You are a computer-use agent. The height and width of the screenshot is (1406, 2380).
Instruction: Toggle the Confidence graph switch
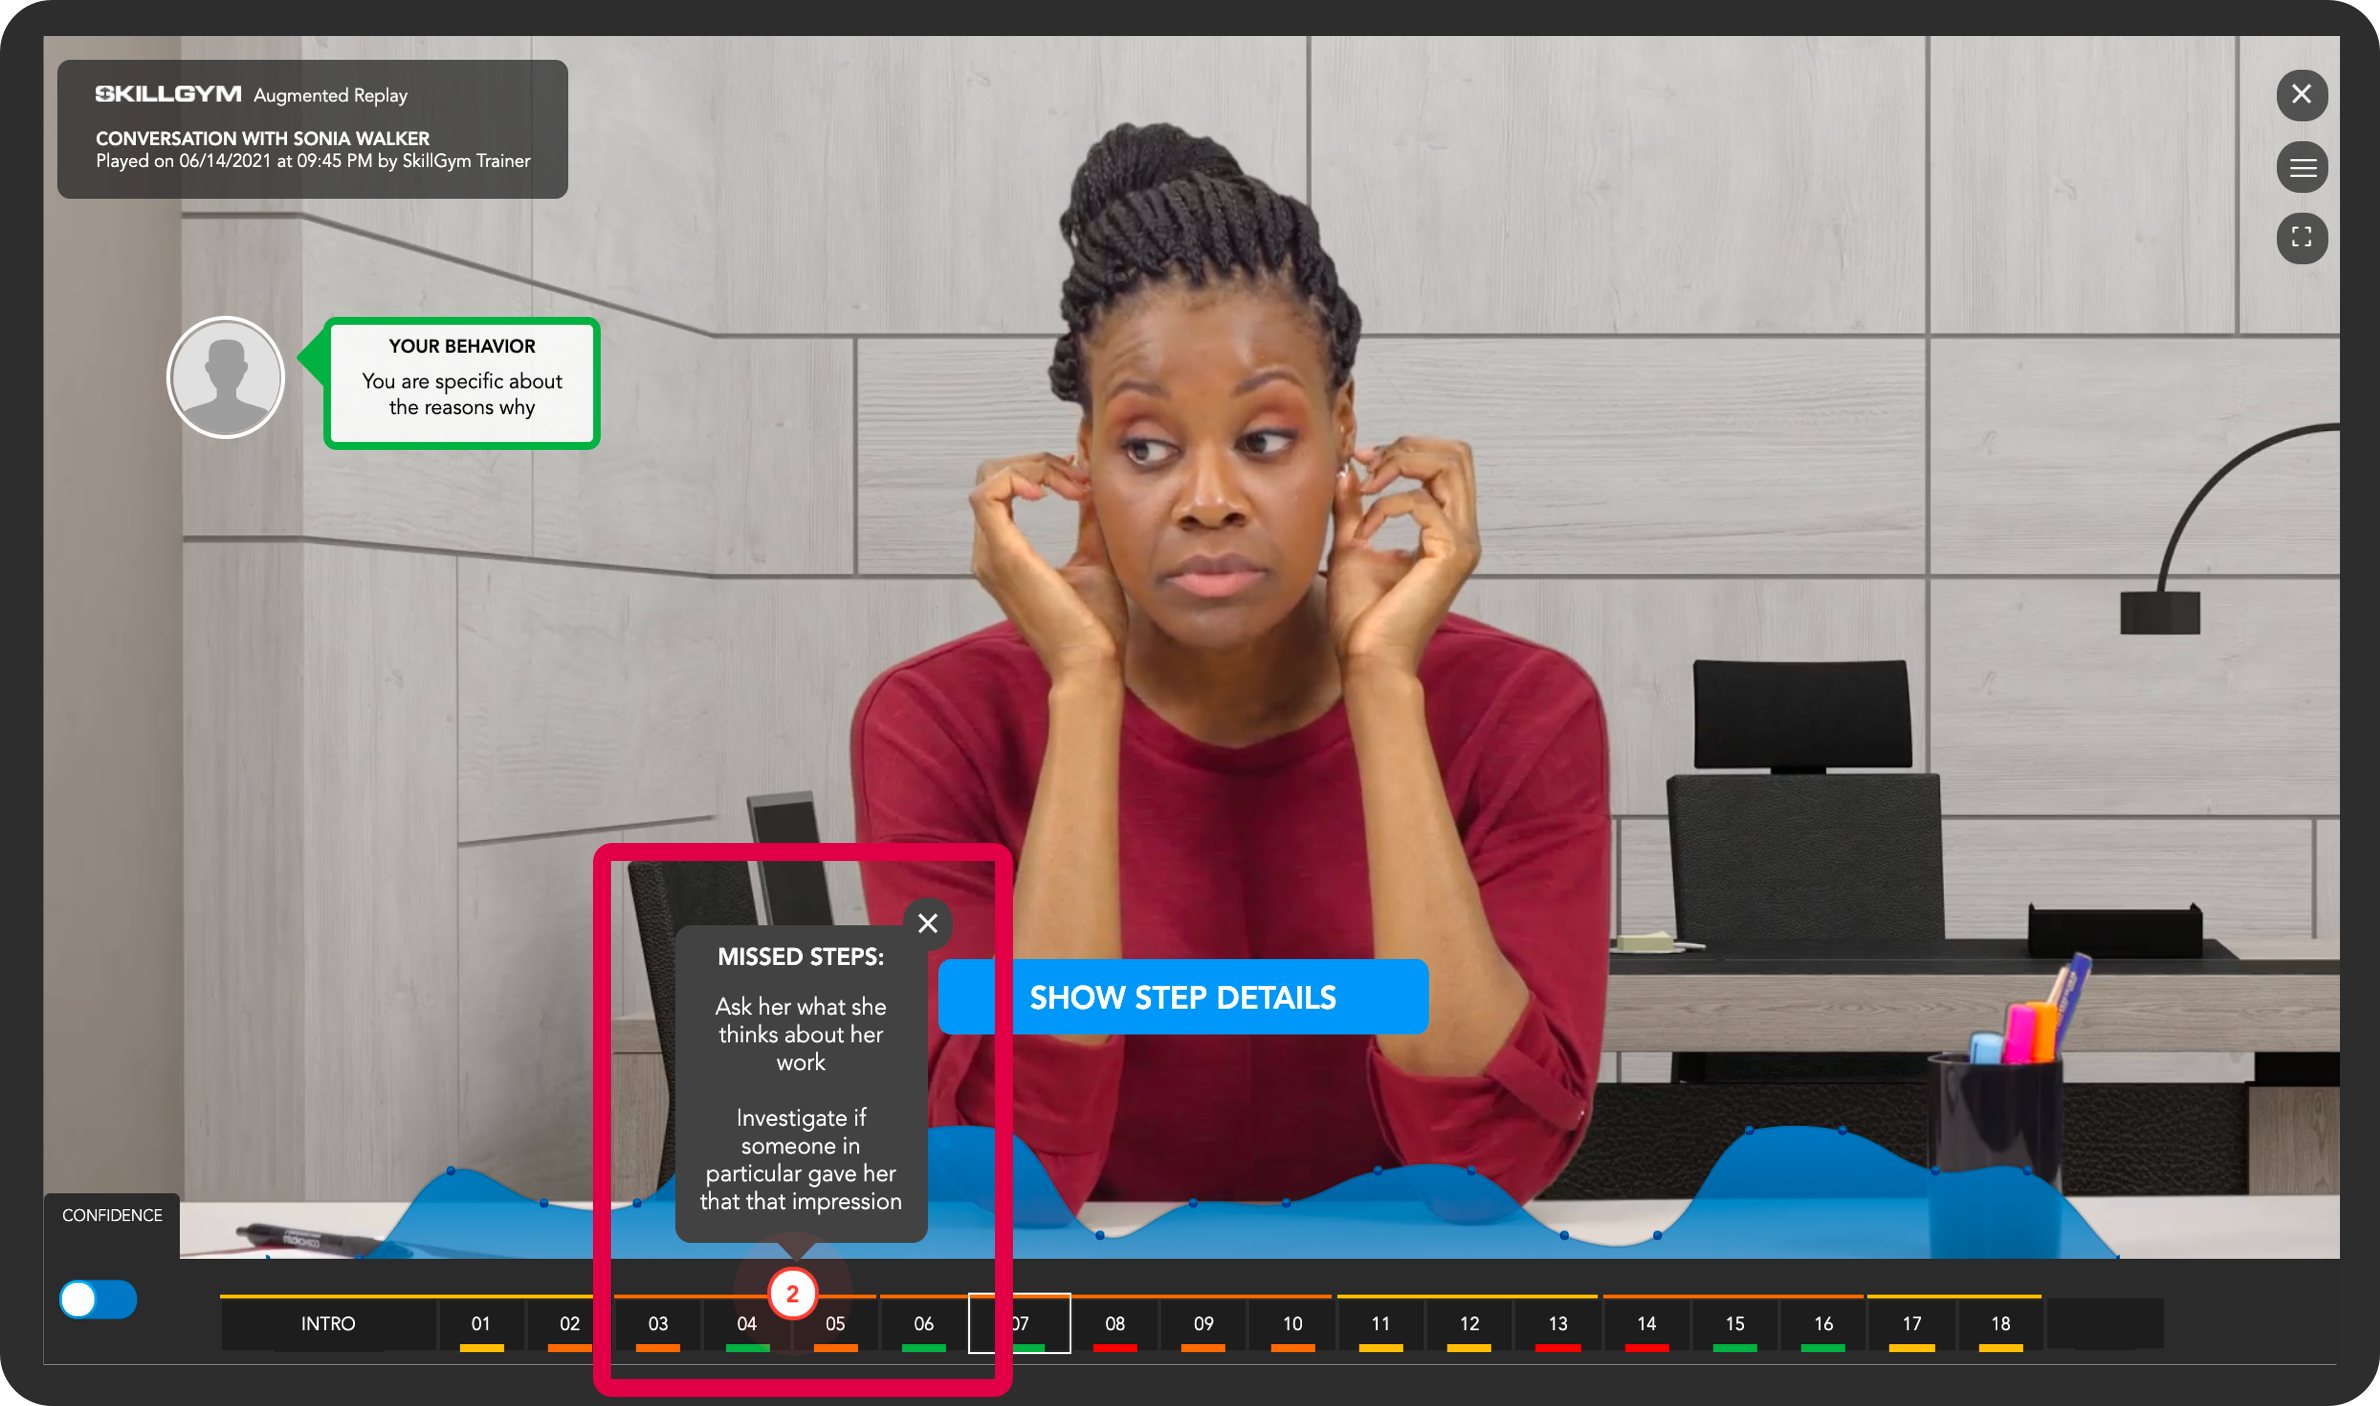[x=98, y=1299]
